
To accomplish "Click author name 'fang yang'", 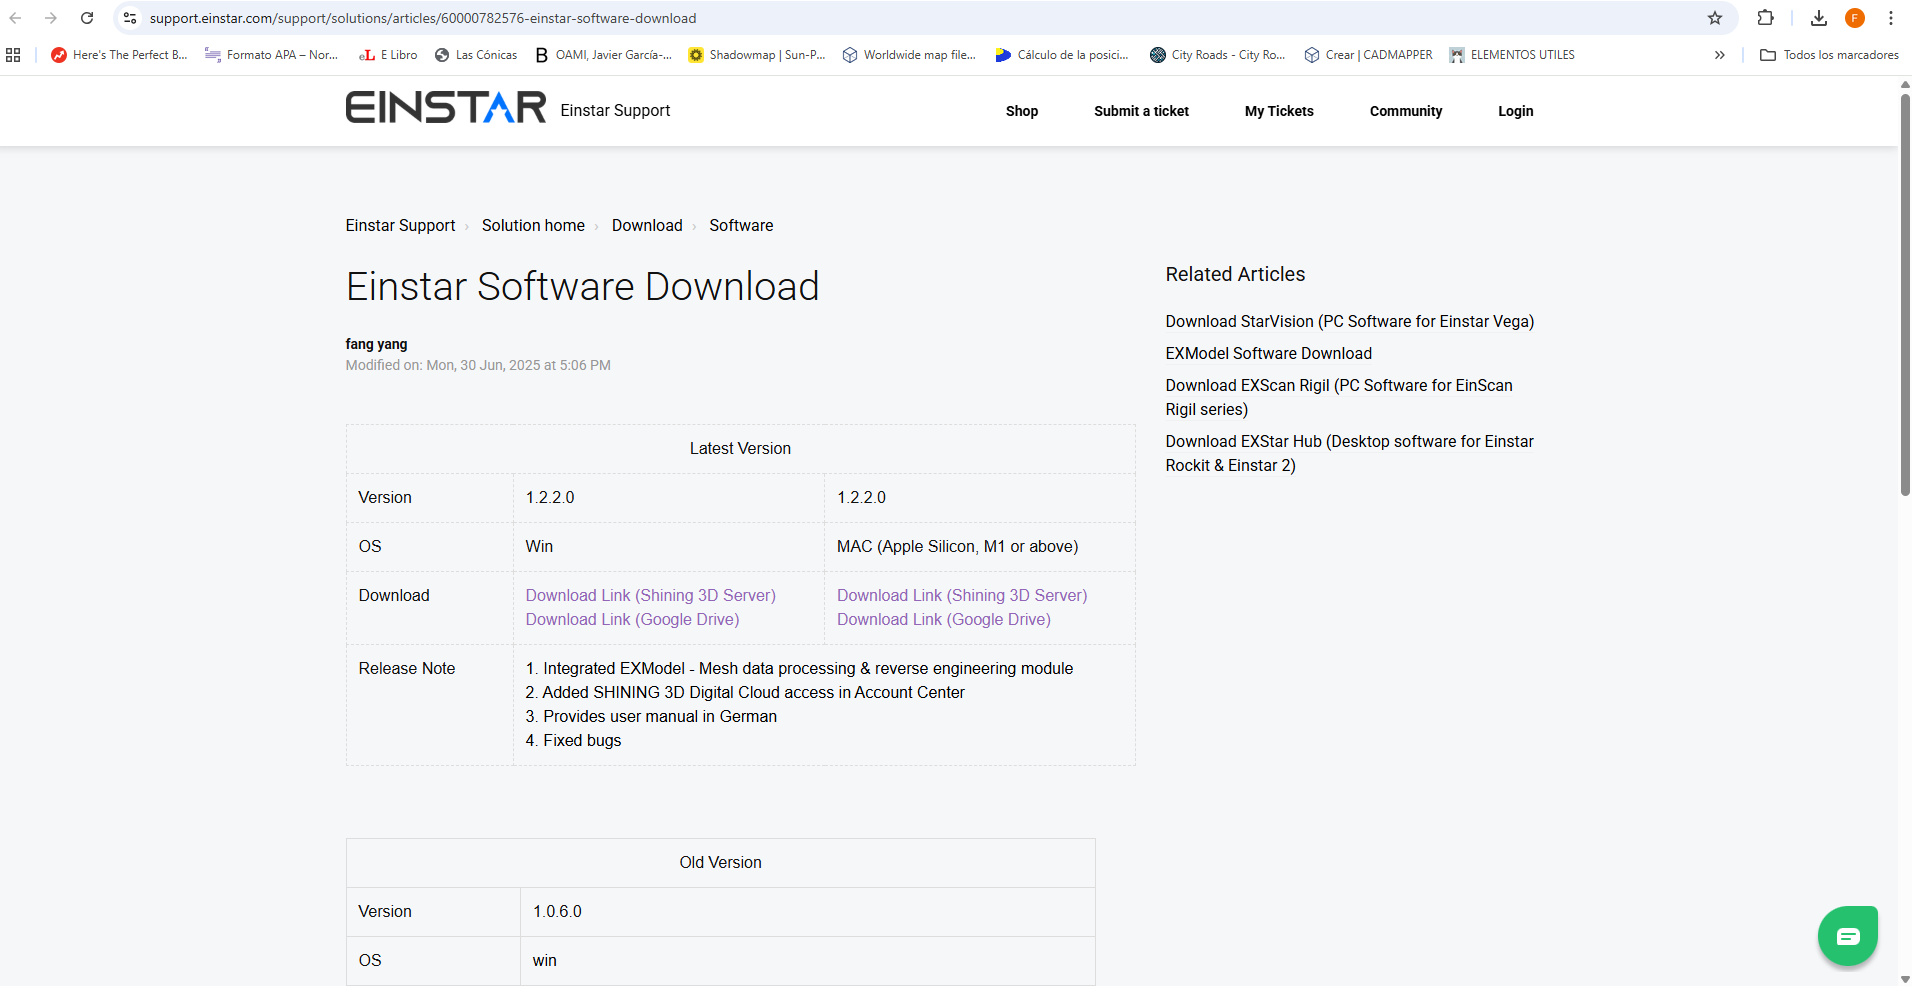I will pos(377,344).
